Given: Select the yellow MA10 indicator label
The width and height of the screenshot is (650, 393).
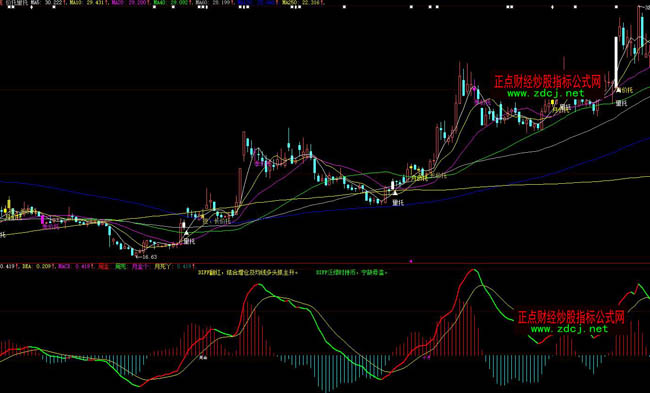Looking at the screenshot, I should 75,2.
